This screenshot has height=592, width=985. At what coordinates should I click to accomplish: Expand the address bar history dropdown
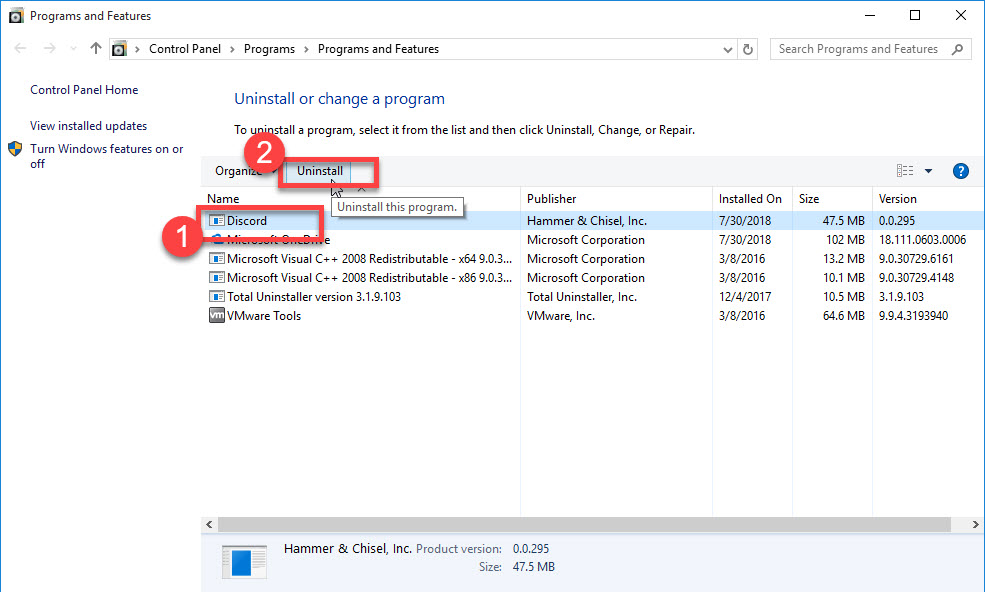[727, 50]
